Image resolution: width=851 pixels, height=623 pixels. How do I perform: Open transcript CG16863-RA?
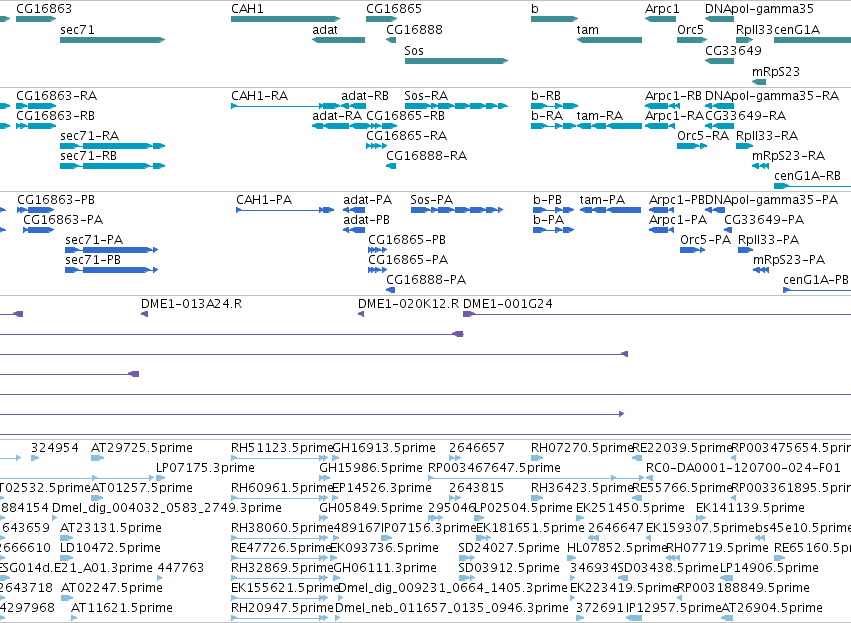pyautogui.click(x=36, y=106)
